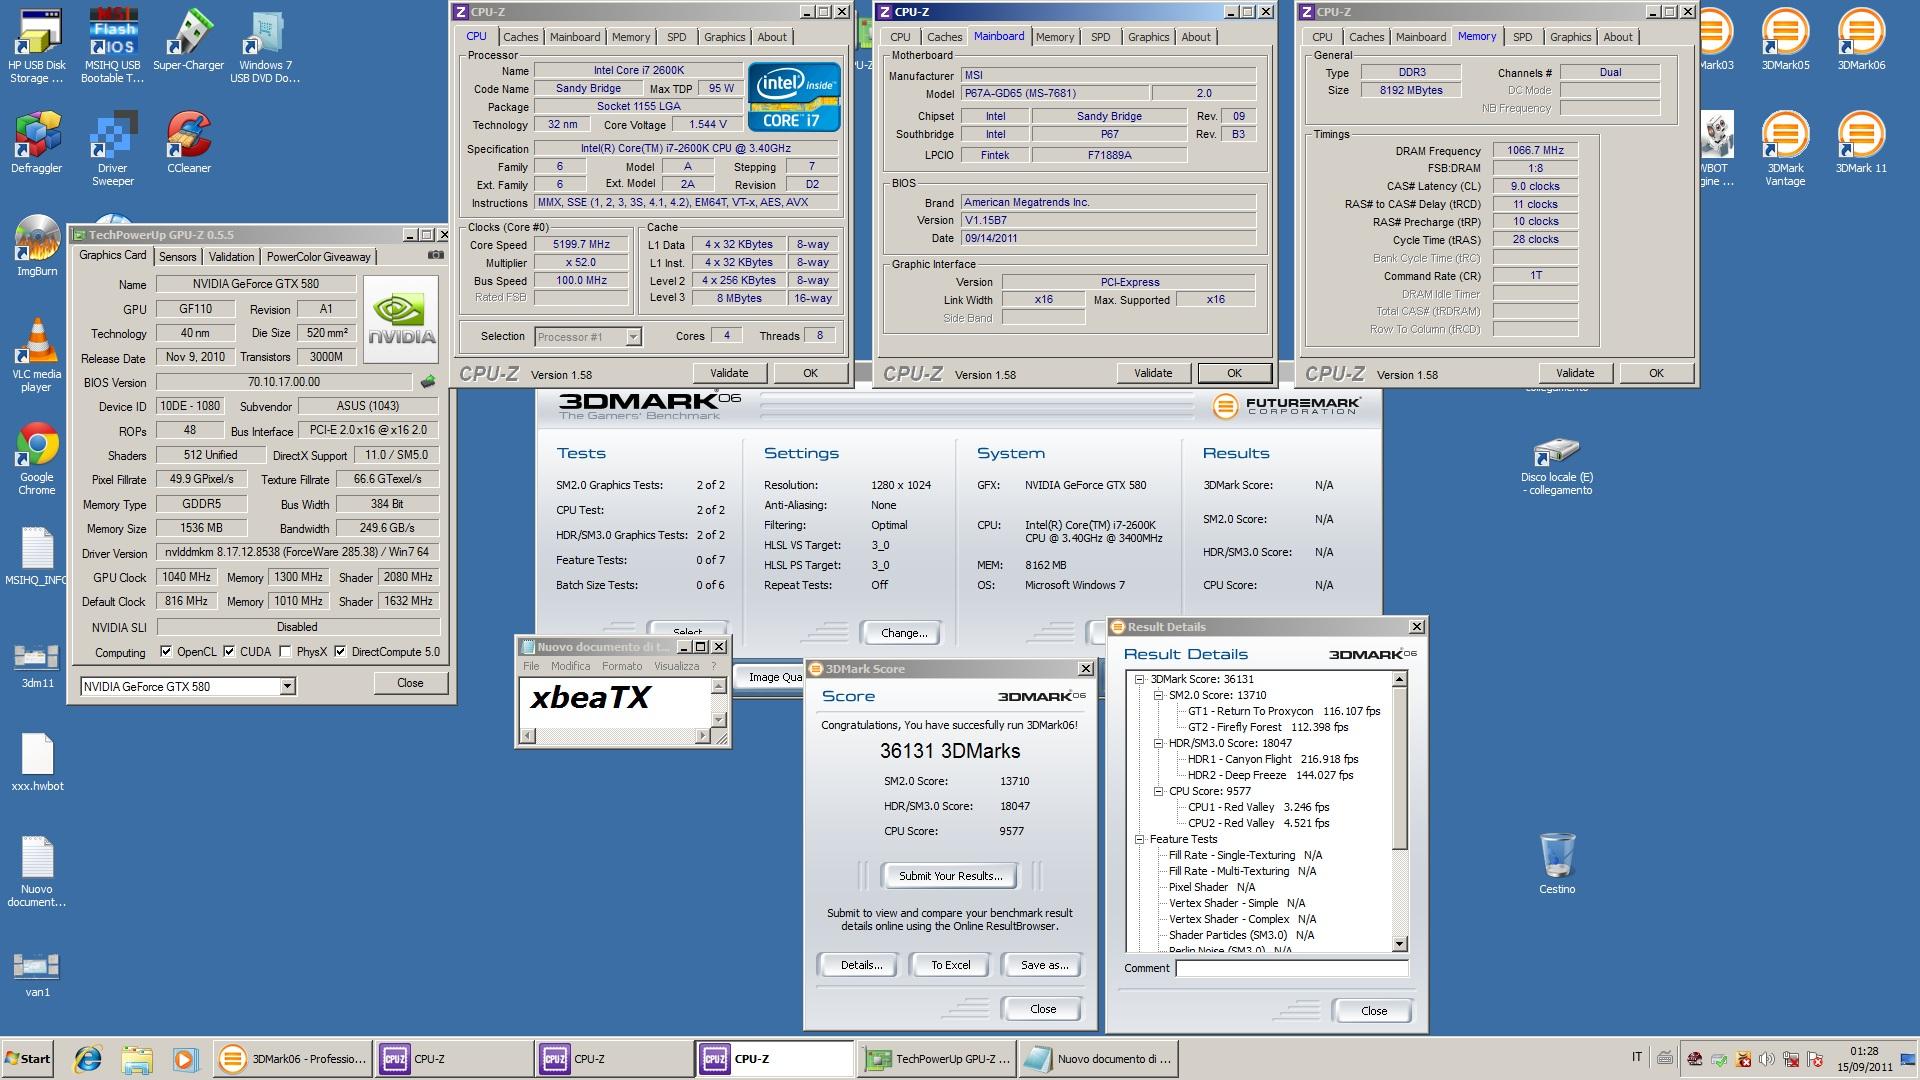Collapse SM2.0 Score: 13710 tree node
The image size is (1920, 1080).
coord(1158,695)
